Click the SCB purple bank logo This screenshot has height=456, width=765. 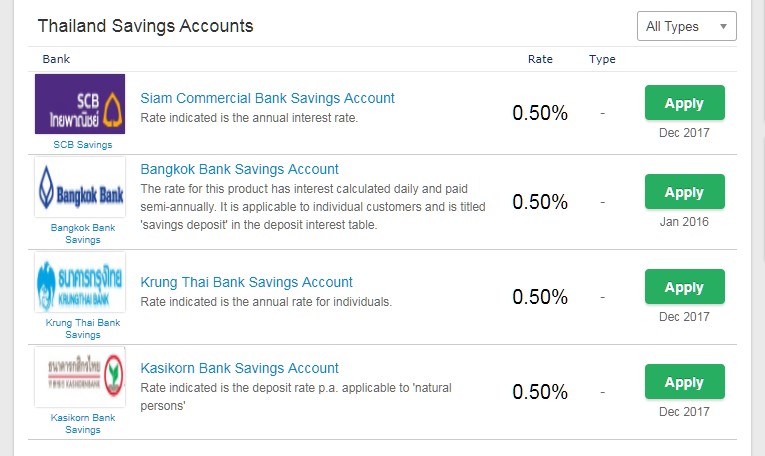tap(80, 104)
